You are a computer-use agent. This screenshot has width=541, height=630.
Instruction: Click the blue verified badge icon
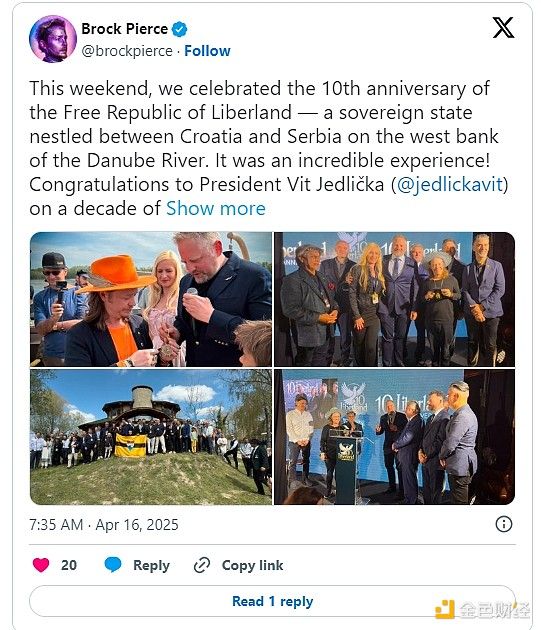(x=179, y=29)
